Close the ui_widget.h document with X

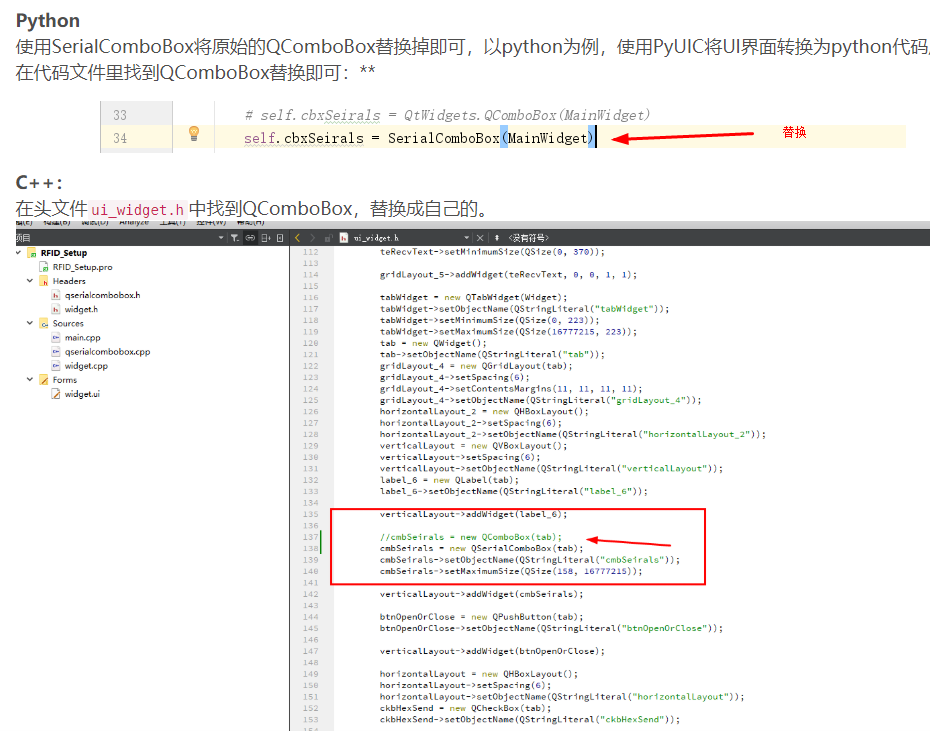point(480,238)
